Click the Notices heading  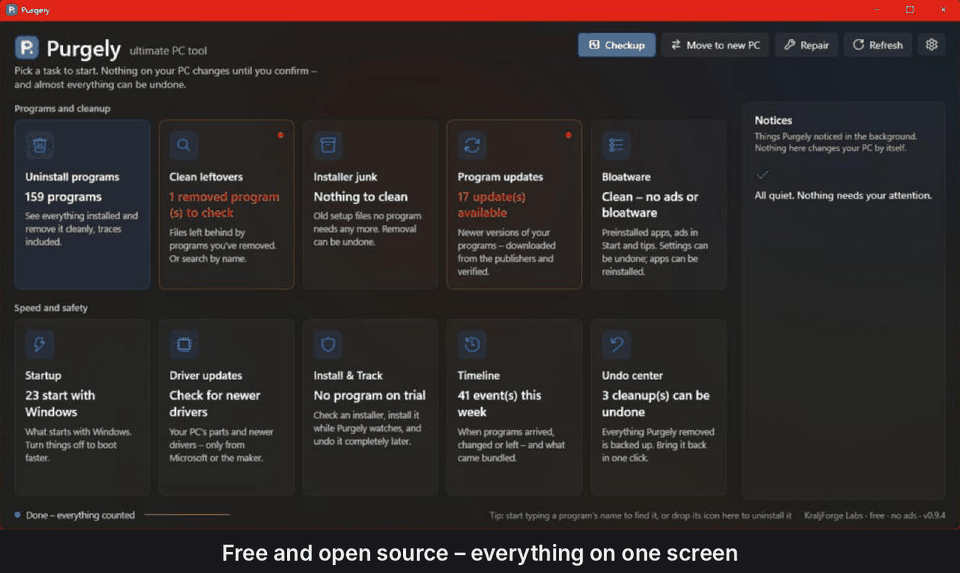tap(773, 121)
